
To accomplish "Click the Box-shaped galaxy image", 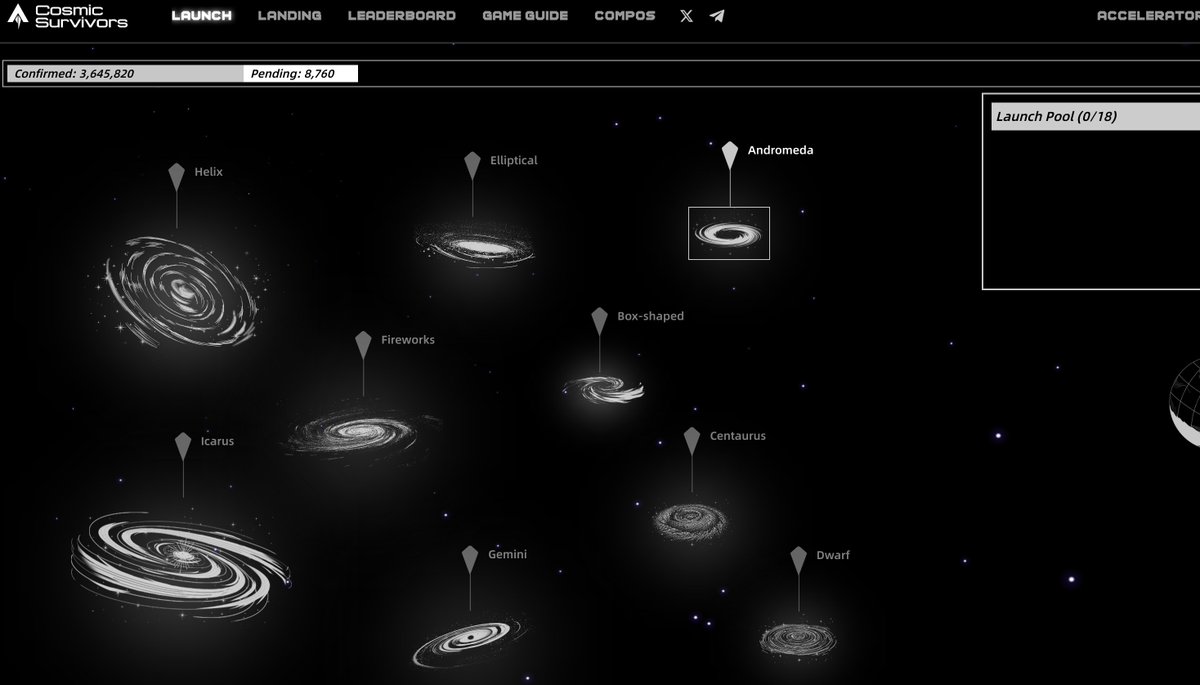I will [603, 388].
